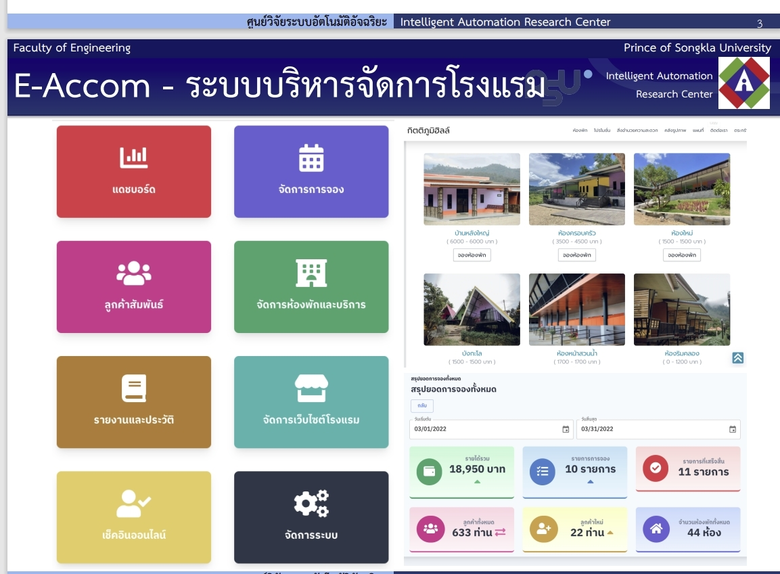Select the yellow-walled ห้องครอบครัว photo
This screenshot has width=780, height=574.
coord(577,189)
